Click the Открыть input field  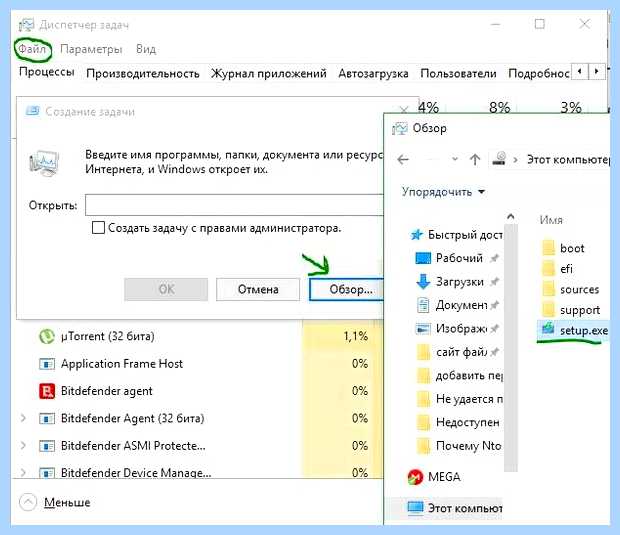pos(234,205)
